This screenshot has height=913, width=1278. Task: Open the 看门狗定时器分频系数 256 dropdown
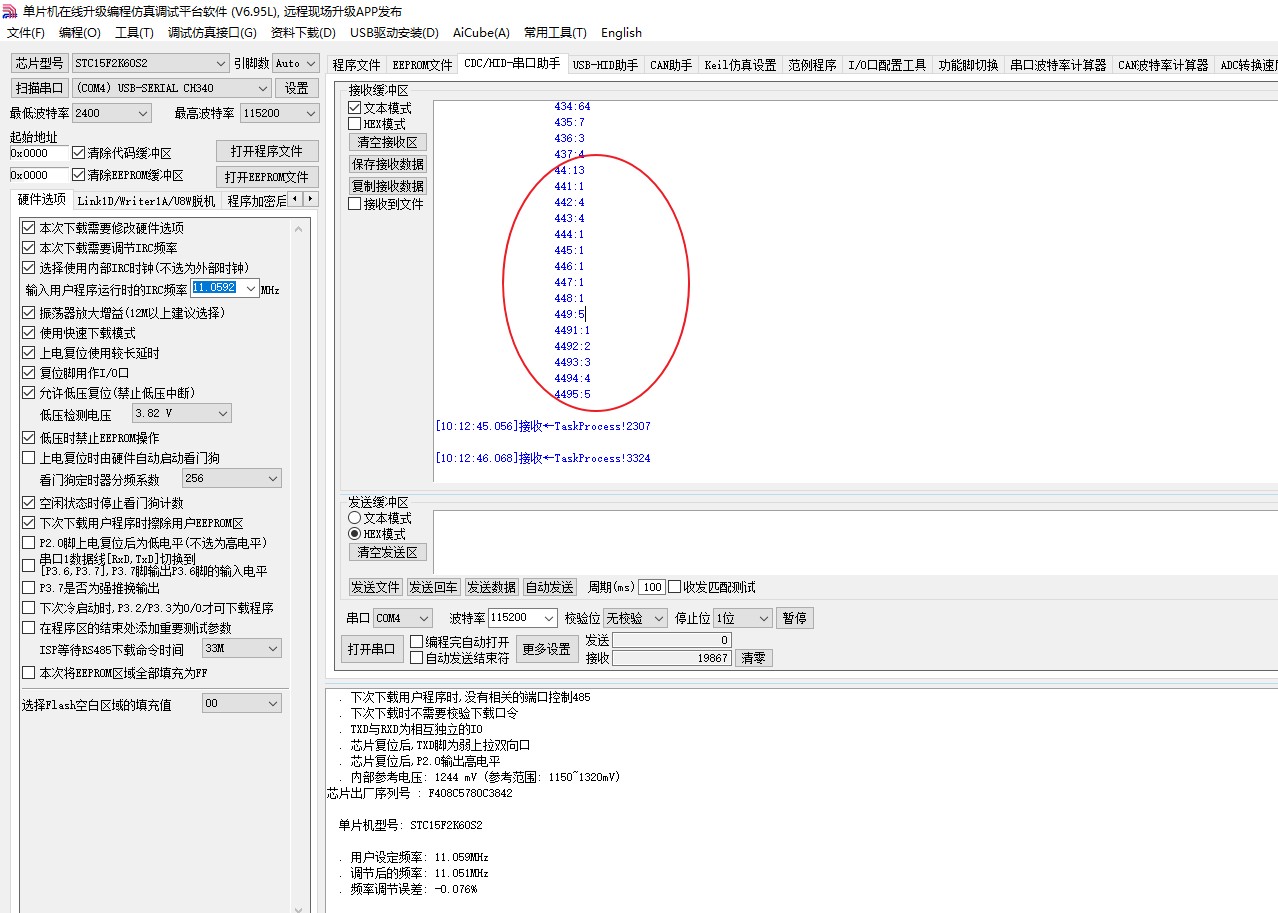pyautogui.click(x=272, y=479)
